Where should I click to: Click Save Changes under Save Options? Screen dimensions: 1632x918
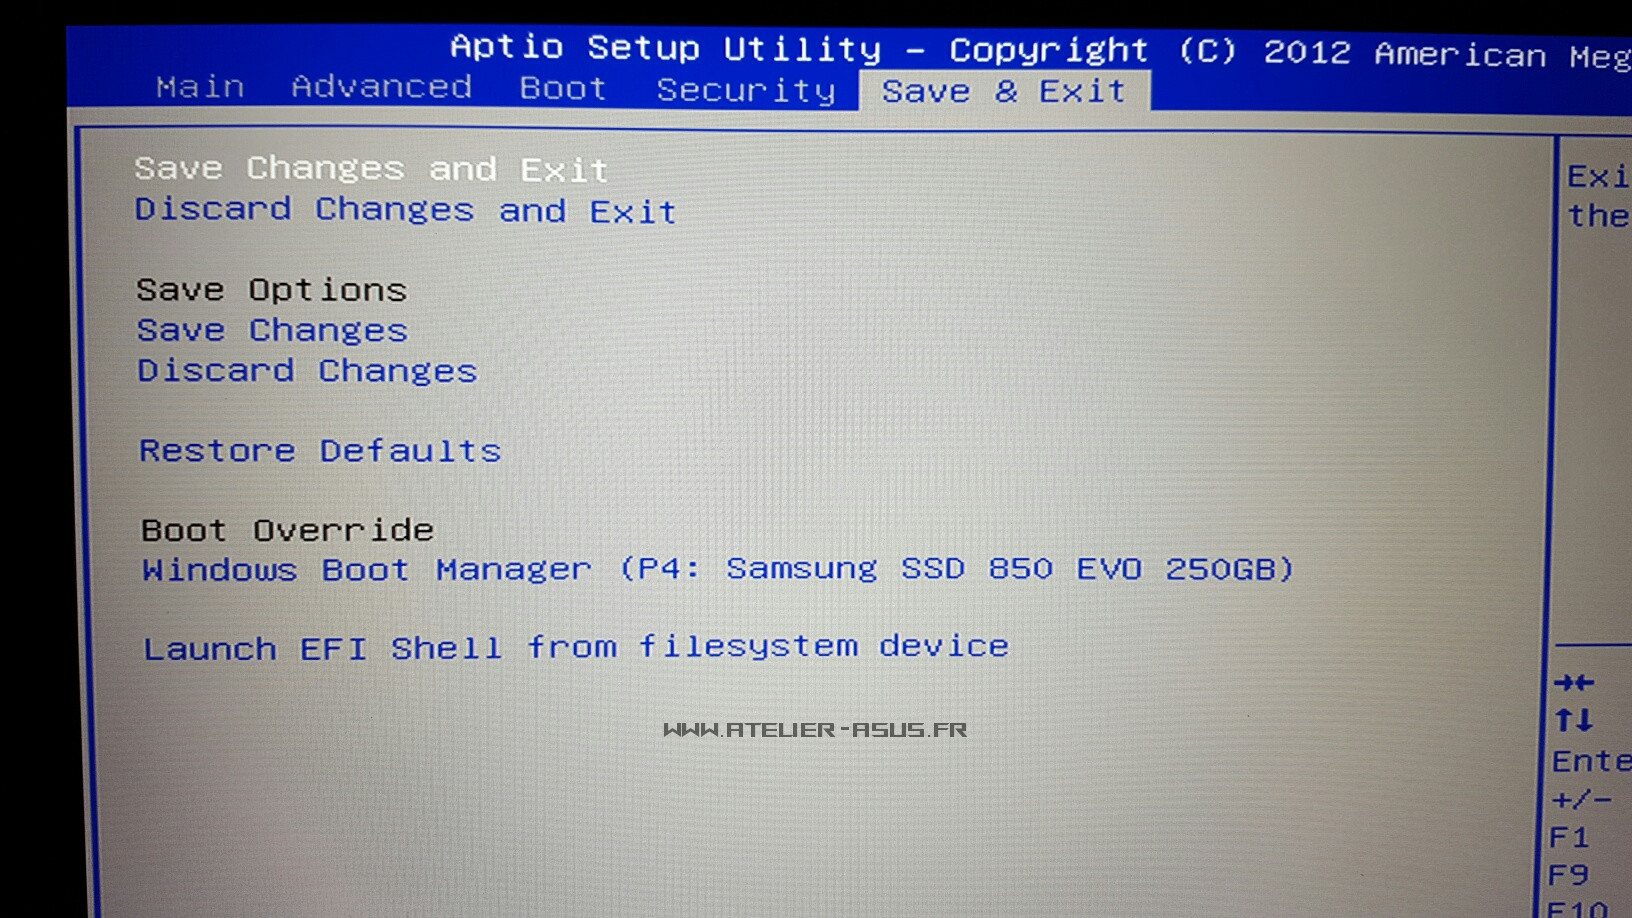coord(272,330)
